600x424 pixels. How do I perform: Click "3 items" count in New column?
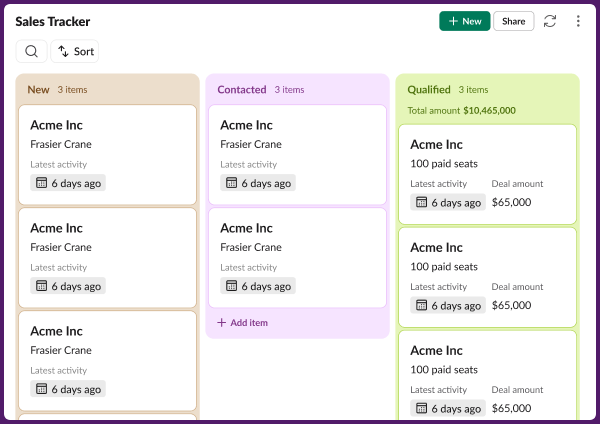point(72,90)
